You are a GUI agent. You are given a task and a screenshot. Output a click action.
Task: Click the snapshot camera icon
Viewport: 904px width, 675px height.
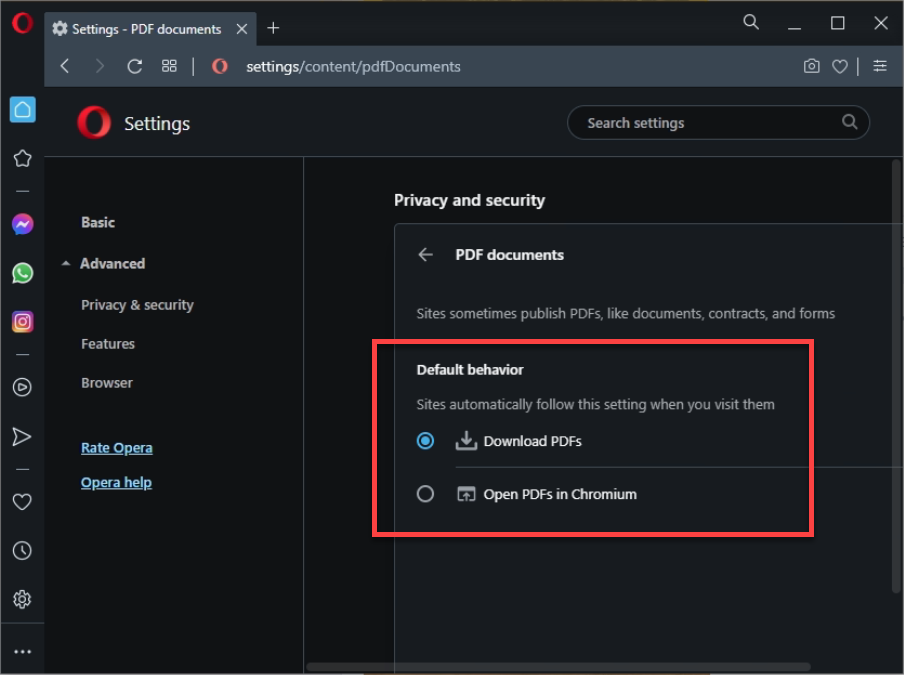pyautogui.click(x=811, y=66)
